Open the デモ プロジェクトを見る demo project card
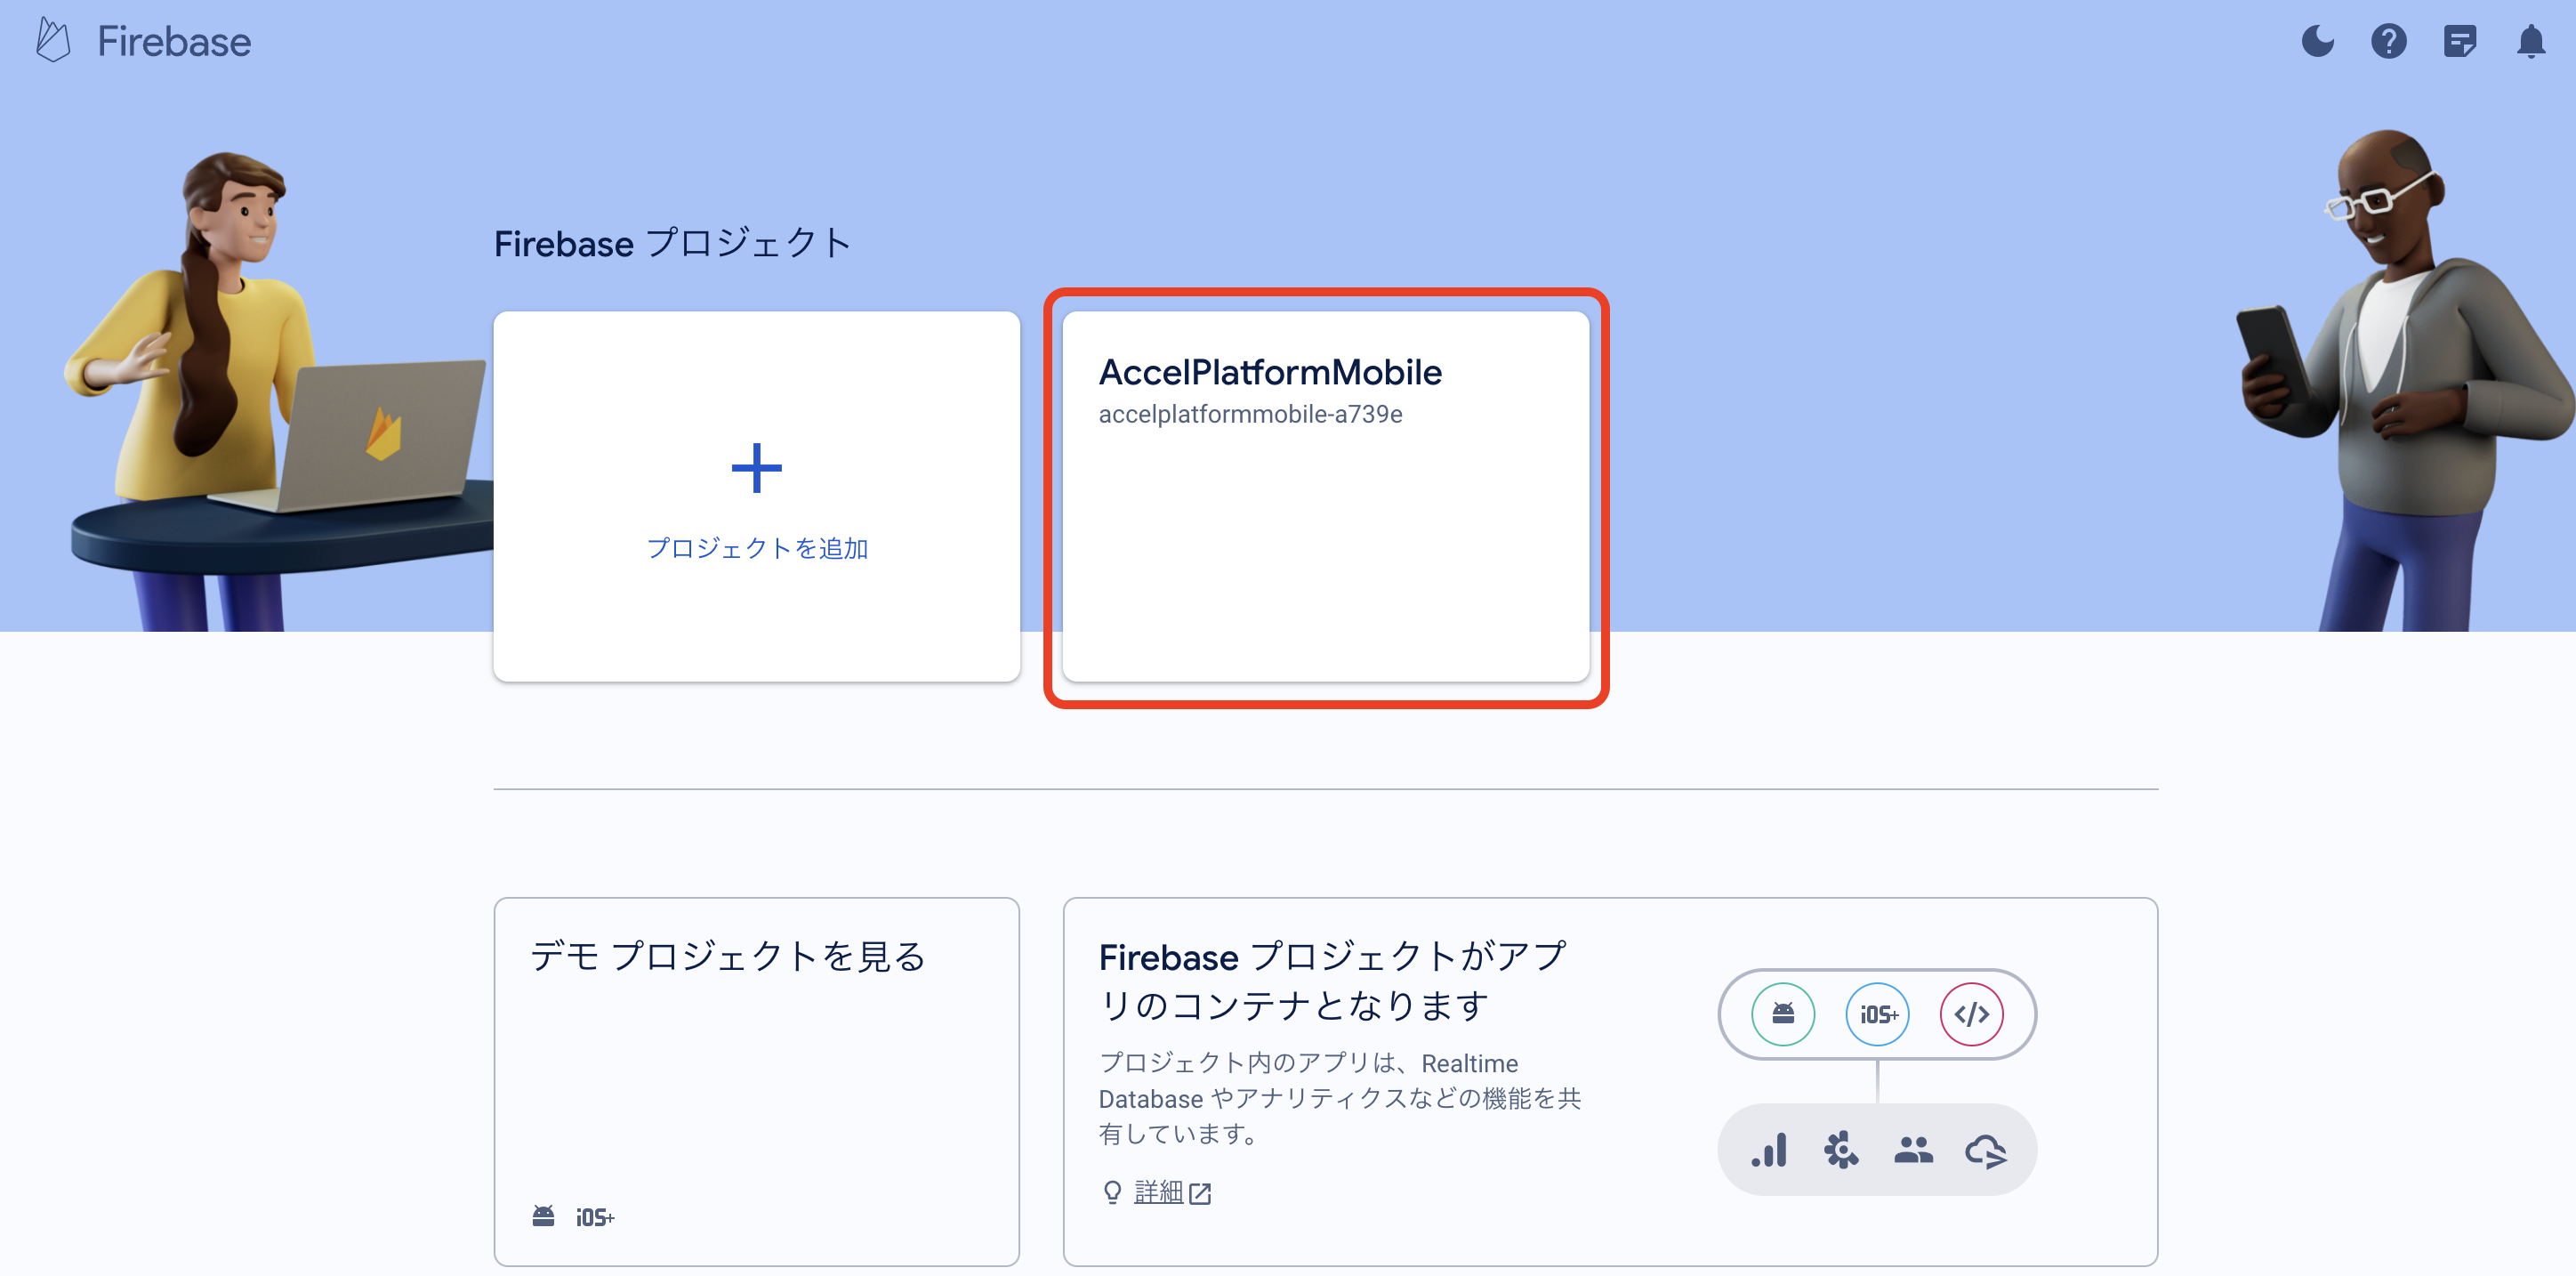Viewport: 2576px width, 1276px height. [756, 1080]
